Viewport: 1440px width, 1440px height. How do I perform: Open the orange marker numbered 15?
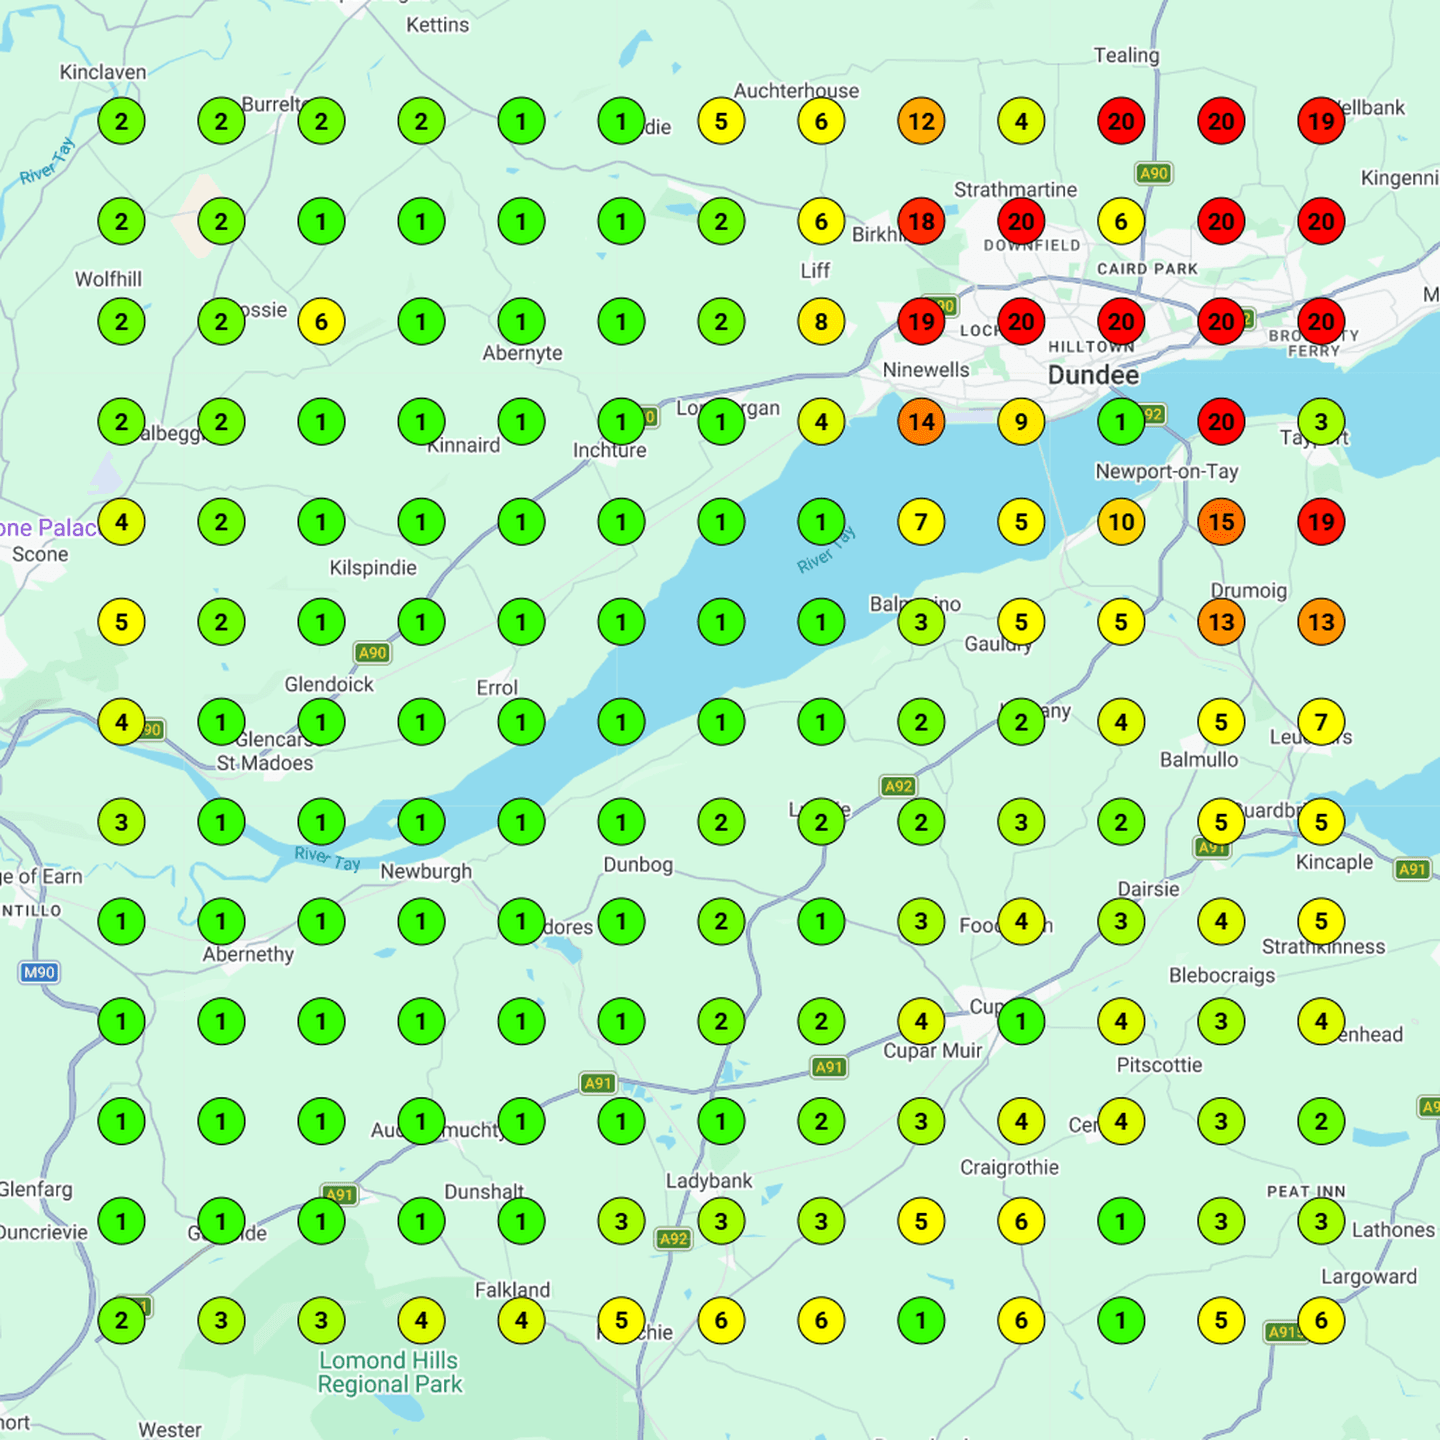tap(1221, 522)
